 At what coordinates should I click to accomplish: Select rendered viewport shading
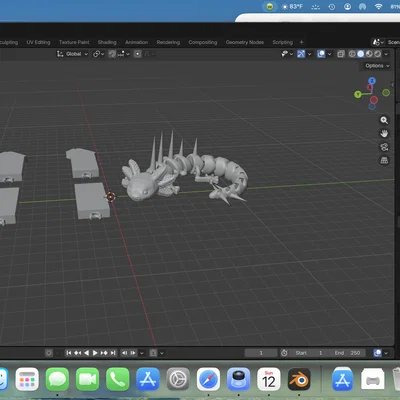click(x=377, y=54)
